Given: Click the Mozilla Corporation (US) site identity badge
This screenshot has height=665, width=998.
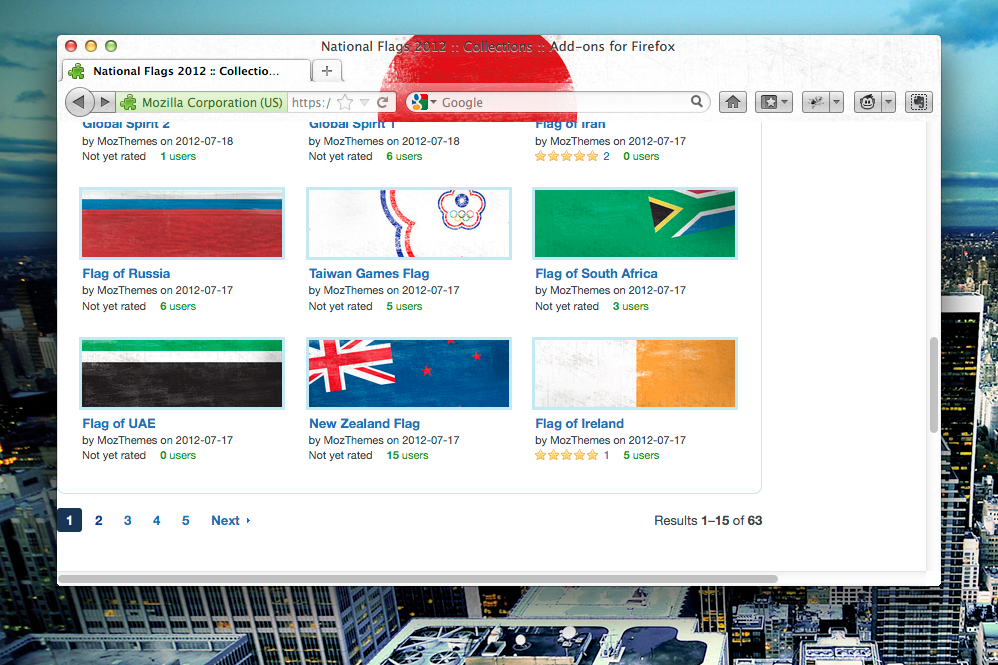Looking at the screenshot, I should [x=202, y=102].
